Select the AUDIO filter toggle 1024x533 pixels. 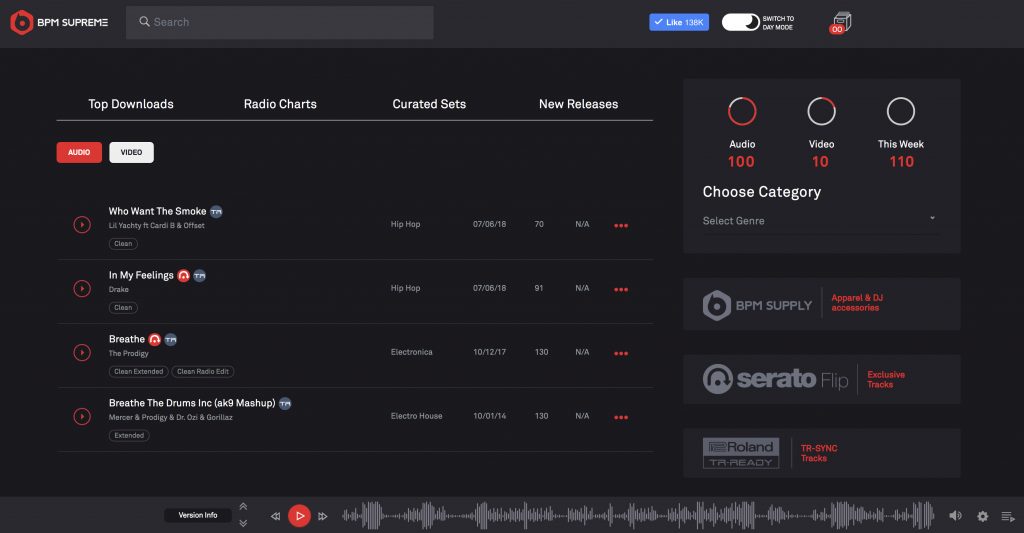tap(79, 153)
